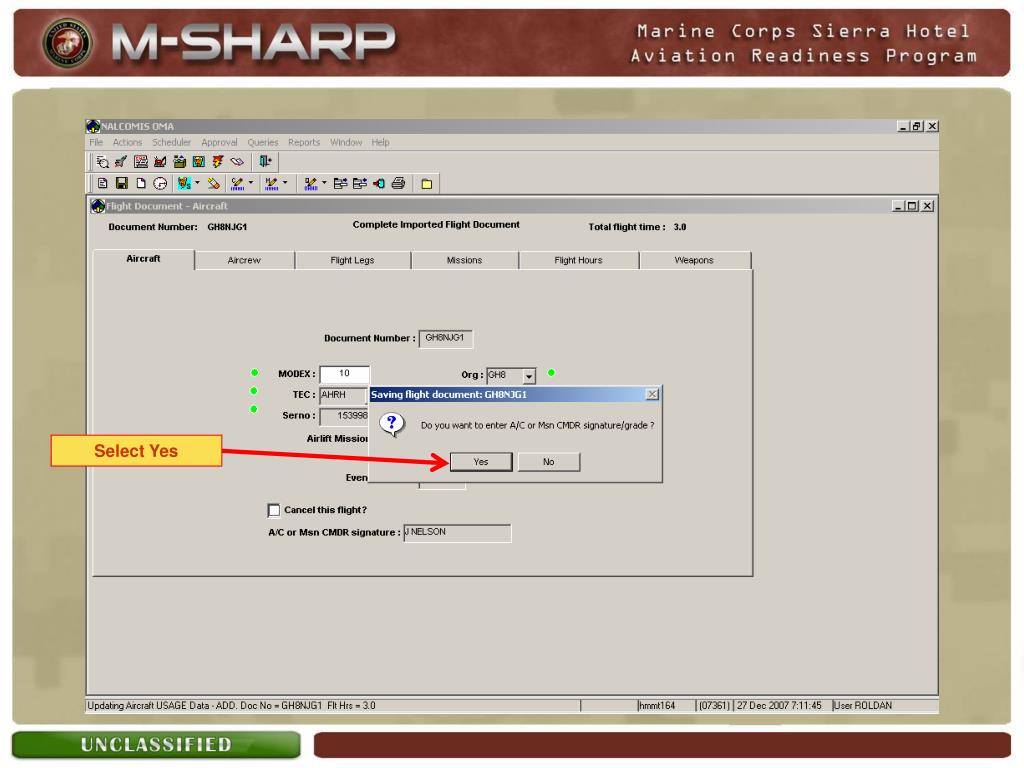This screenshot has height=768, width=1024.
Task: Open the dropdown arrow beside the M pencil
Action: [x=285, y=184]
